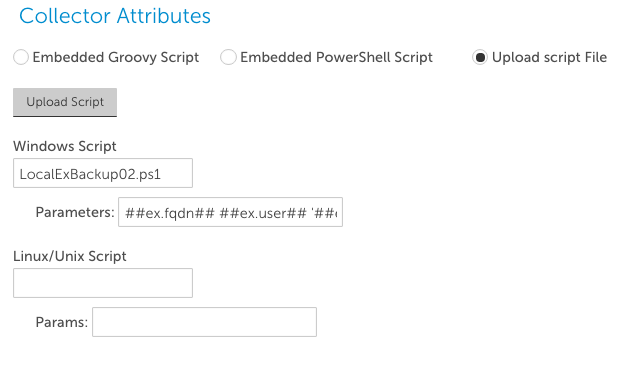Click inside the Windows Parameters input field

pos(230,212)
